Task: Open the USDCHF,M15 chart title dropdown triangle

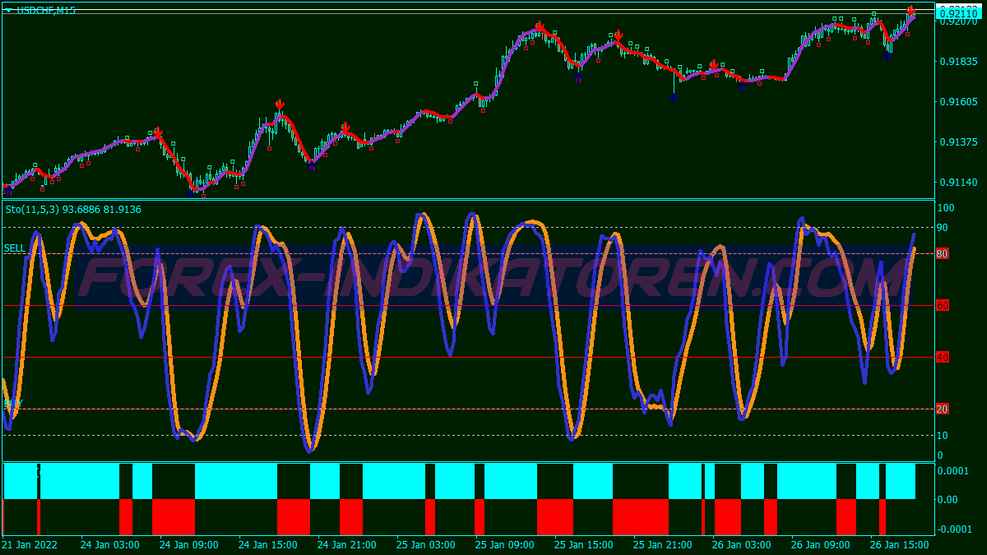Action: [x=8, y=10]
